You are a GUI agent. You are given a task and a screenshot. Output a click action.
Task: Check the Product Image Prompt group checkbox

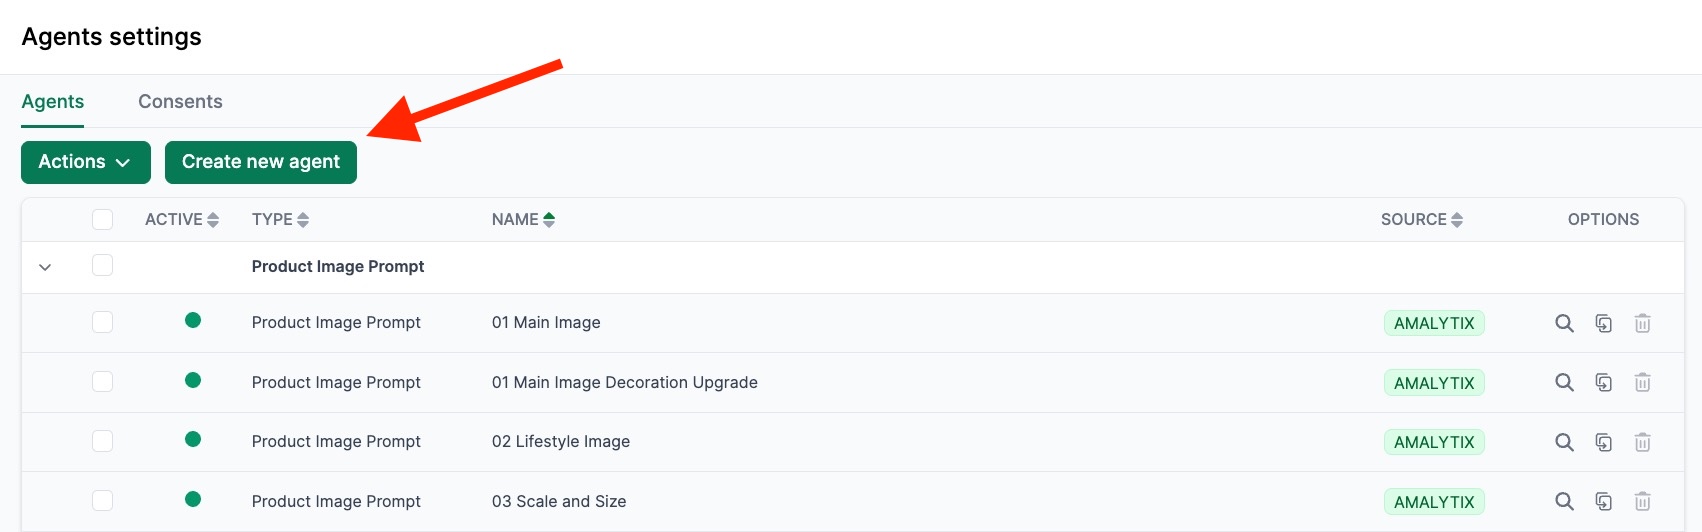tap(102, 265)
